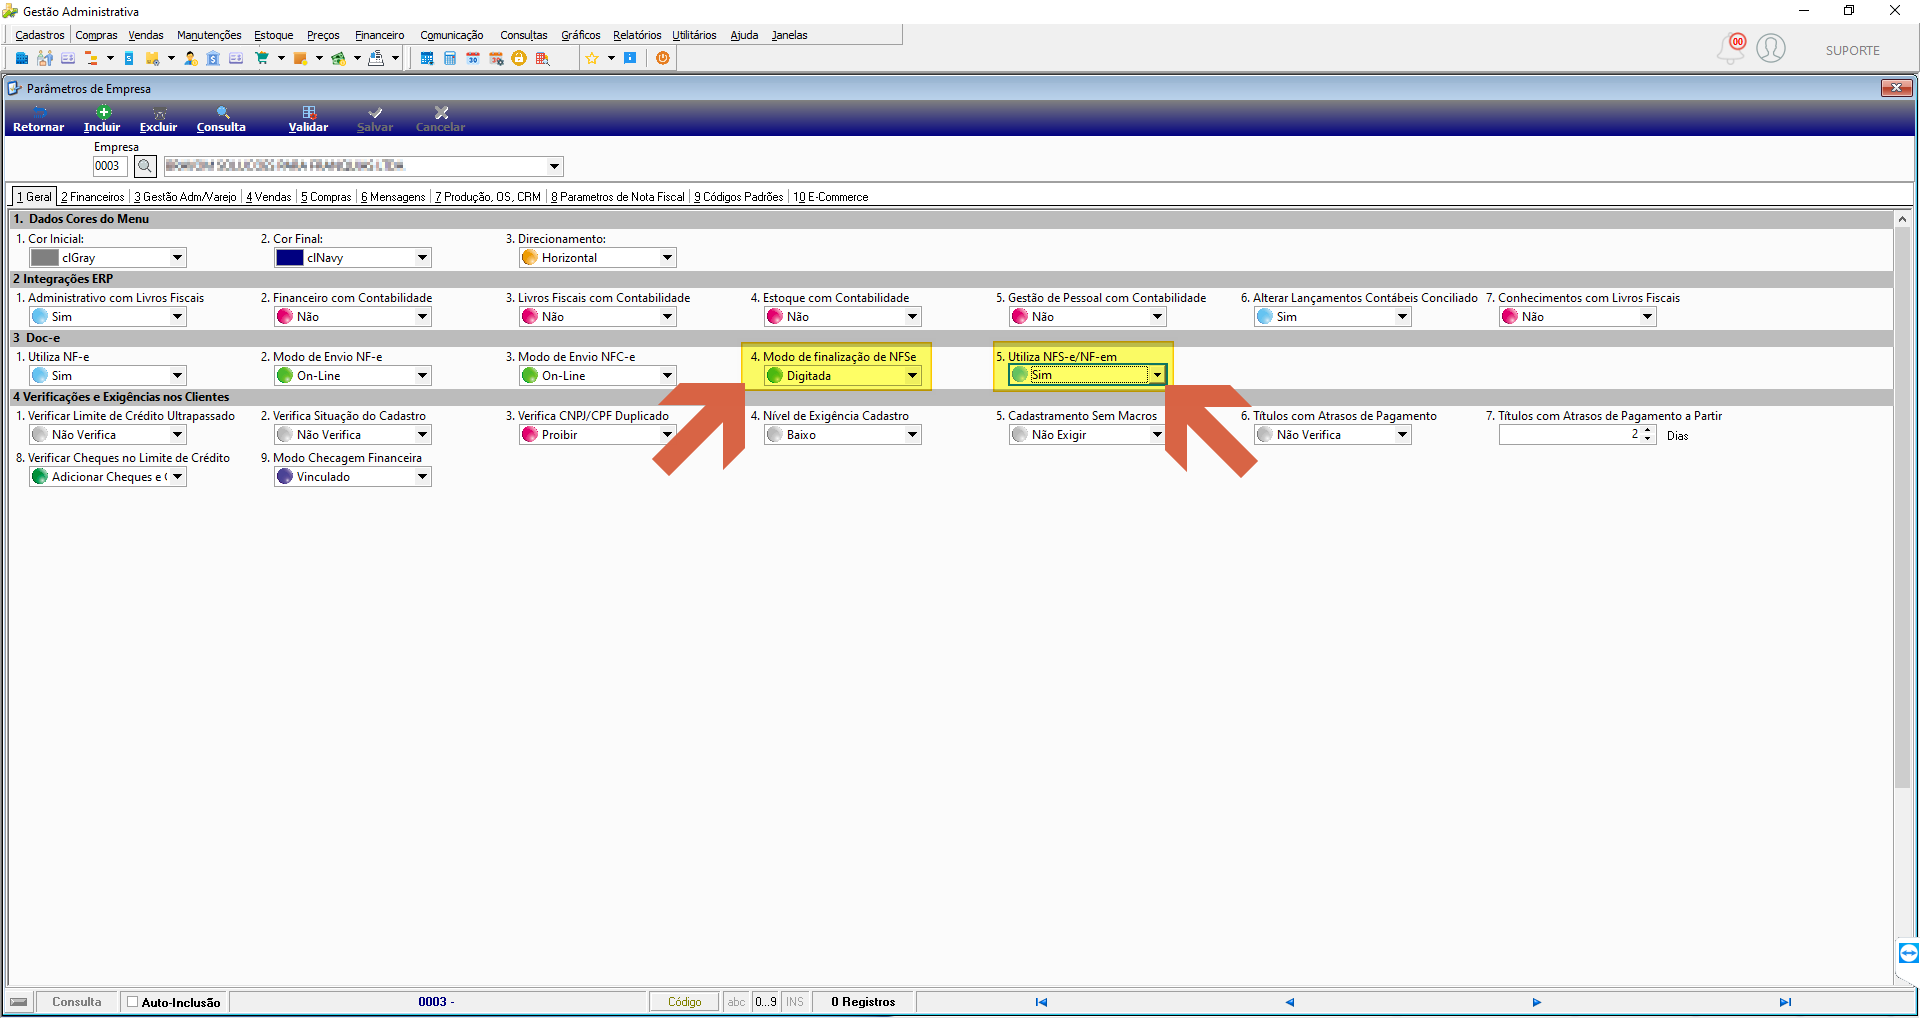1920x1019 pixels.
Task: Switch to the 4 Vendas tab
Action: tap(269, 197)
